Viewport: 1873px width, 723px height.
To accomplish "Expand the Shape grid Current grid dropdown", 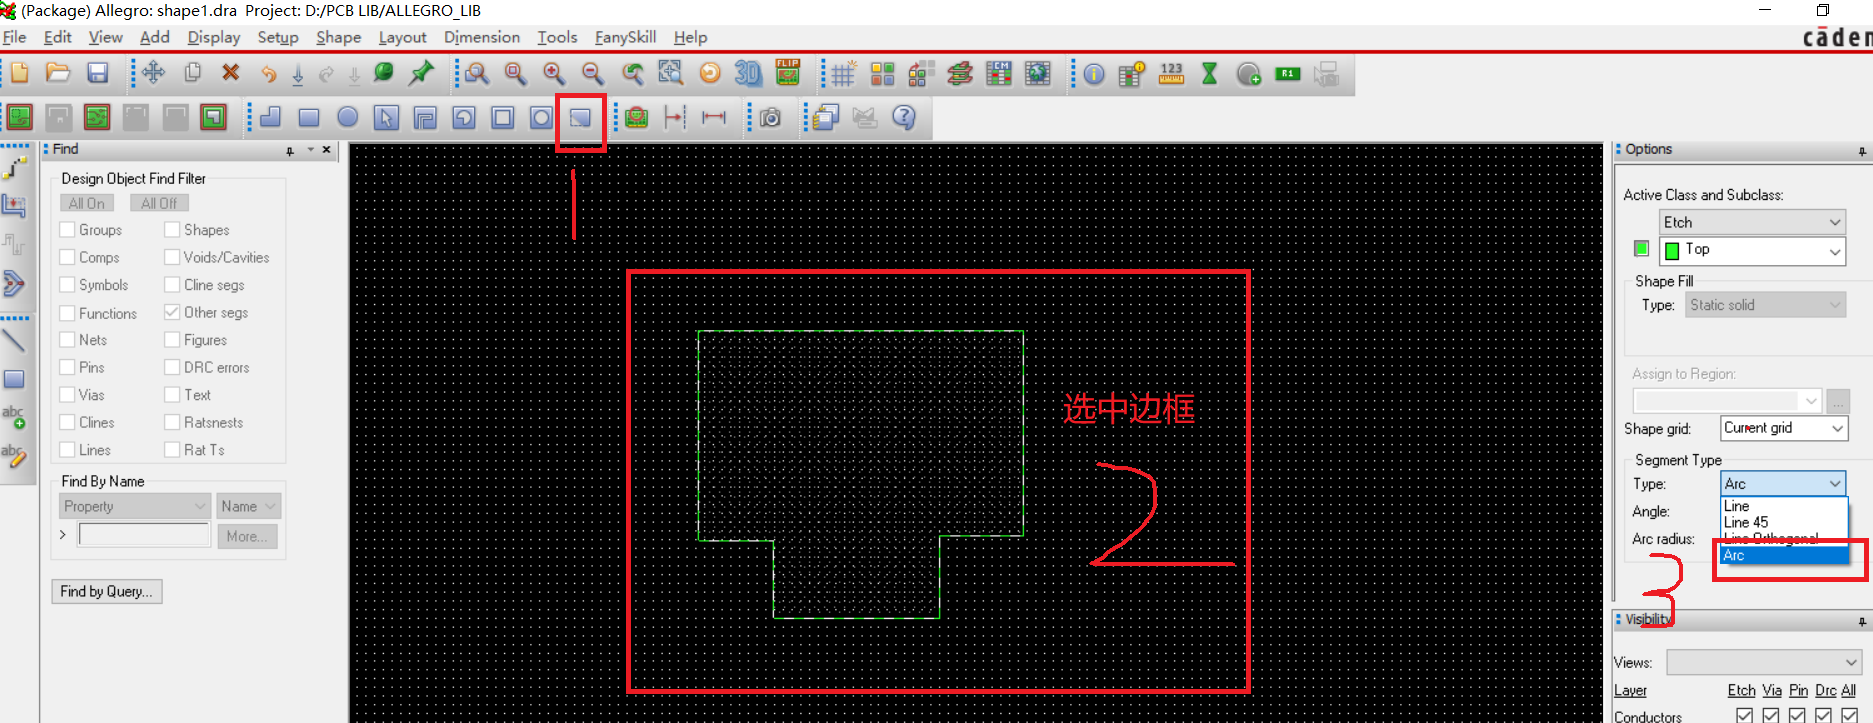I will 1784,428.
